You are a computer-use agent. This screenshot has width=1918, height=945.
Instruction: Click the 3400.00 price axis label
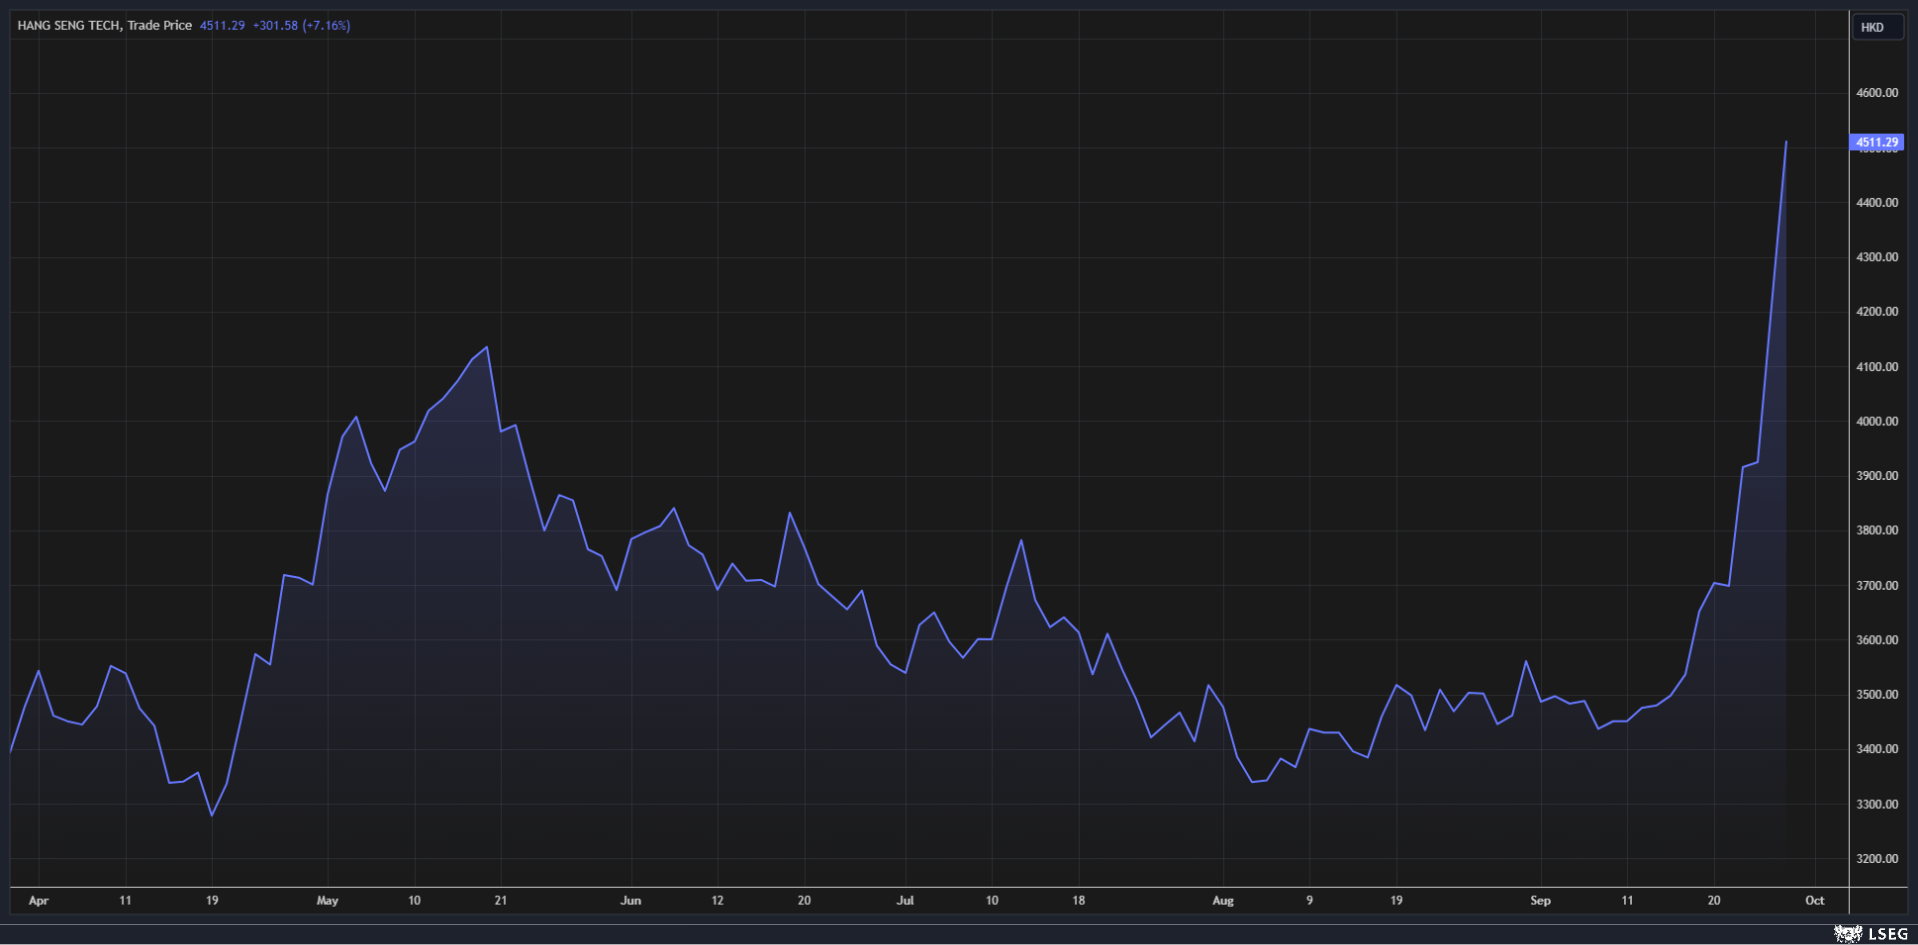1877,749
